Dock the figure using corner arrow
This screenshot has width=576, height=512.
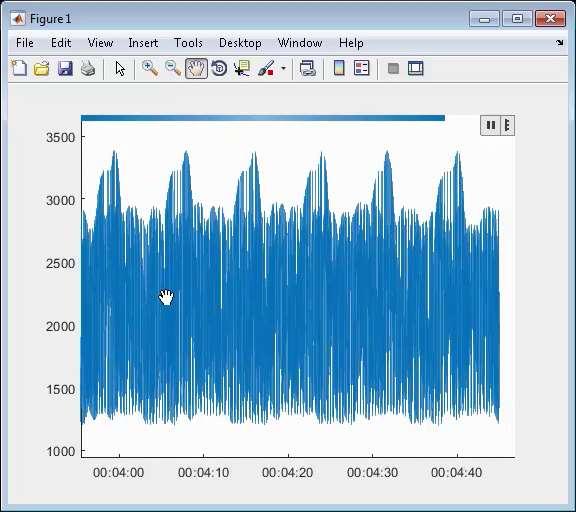pyautogui.click(x=559, y=43)
